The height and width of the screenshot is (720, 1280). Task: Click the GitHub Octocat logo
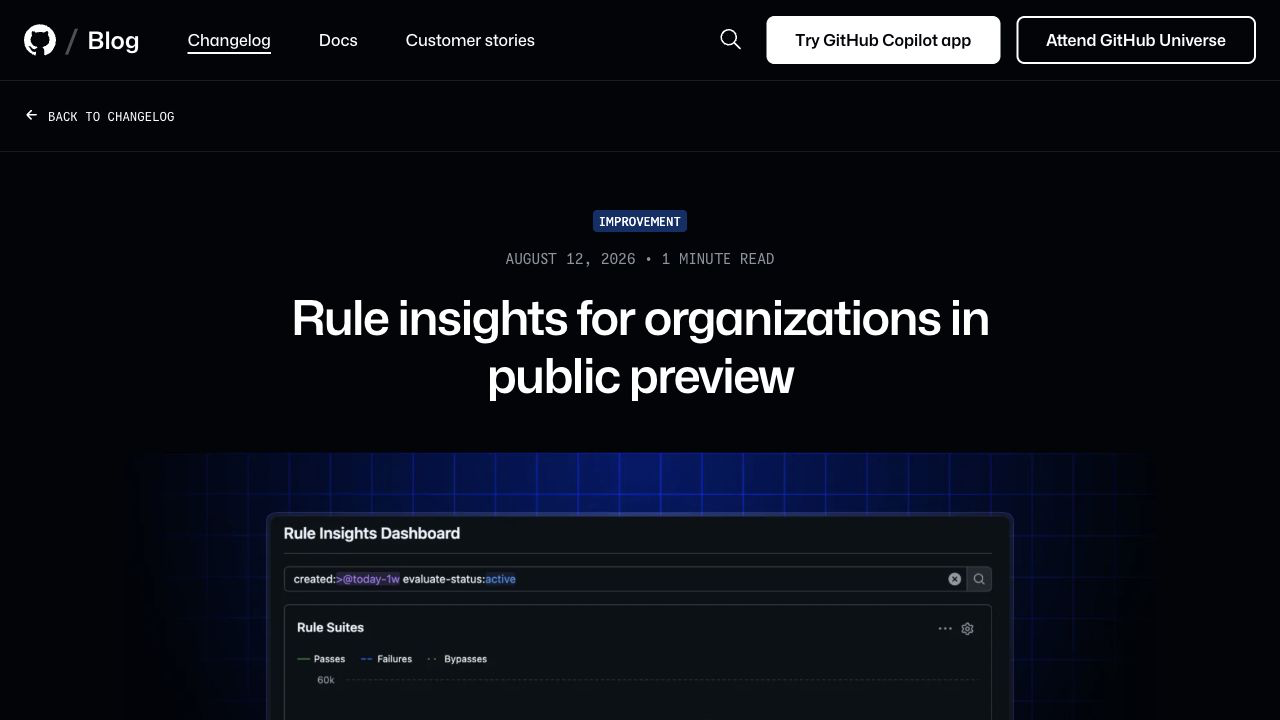(x=40, y=40)
